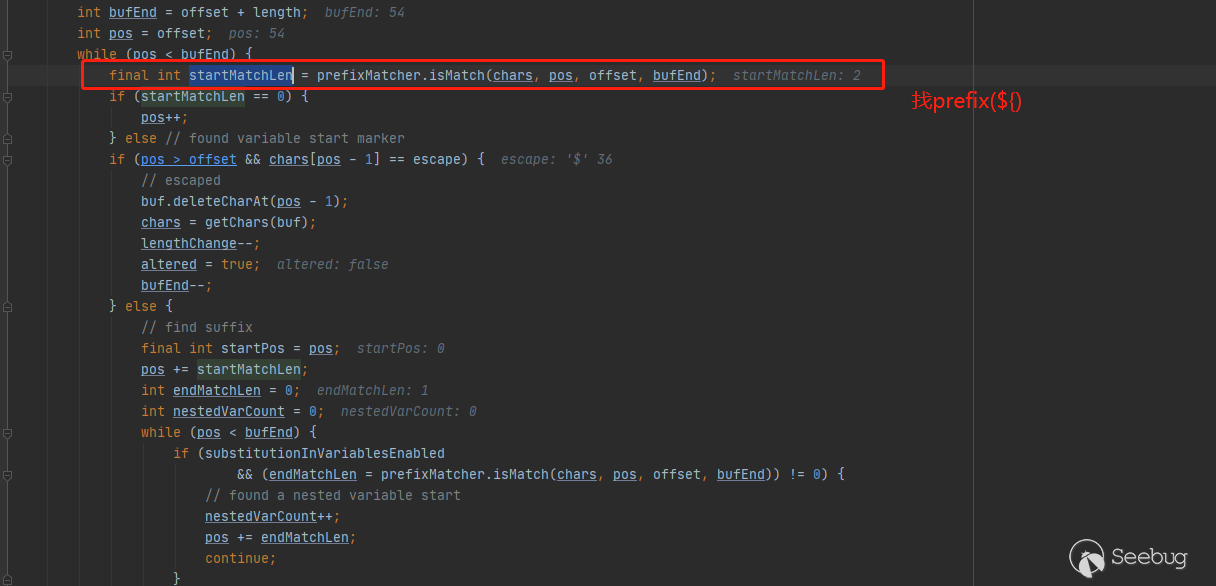Click the substitutionInVariablesEnabled identifier
The image size is (1216, 586).
(324, 453)
